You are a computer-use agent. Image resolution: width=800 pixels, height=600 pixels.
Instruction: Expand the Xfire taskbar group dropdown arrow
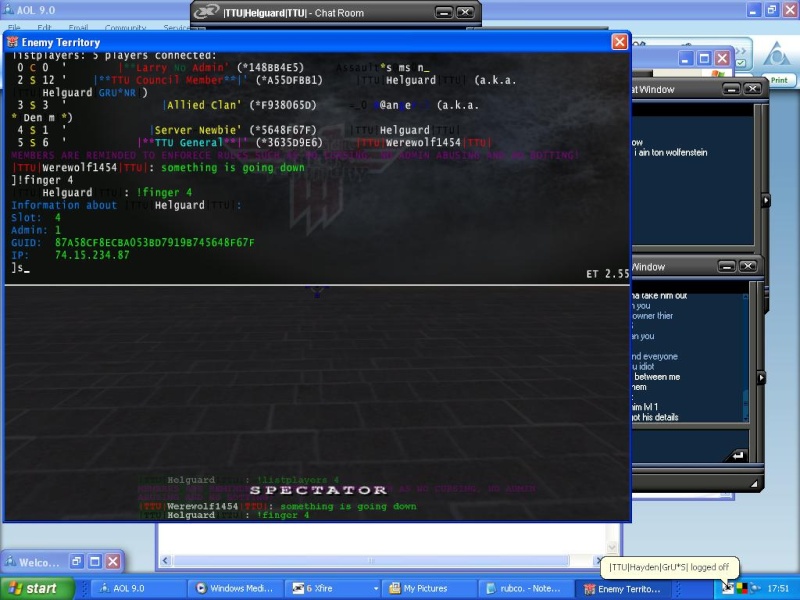pyautogui.click(x=376, y=588)
